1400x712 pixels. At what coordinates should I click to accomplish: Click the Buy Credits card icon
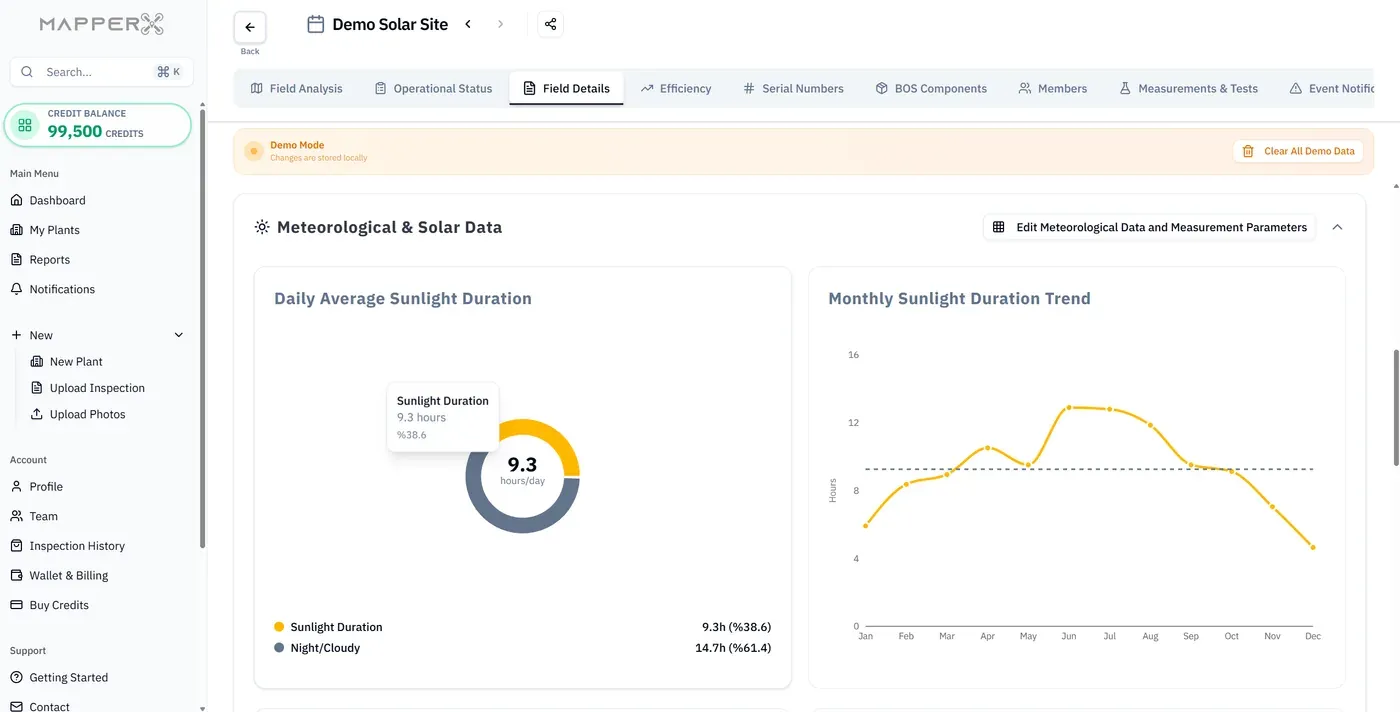(x=16, y=605)
